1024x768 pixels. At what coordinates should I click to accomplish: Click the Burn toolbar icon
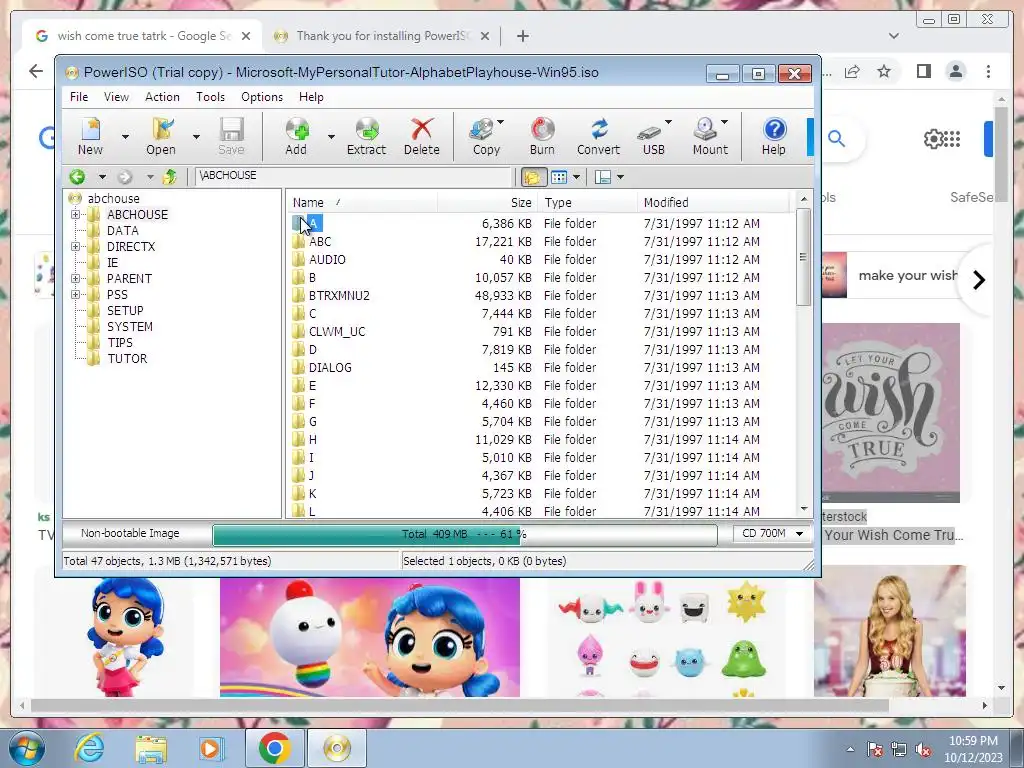[542, 136]
